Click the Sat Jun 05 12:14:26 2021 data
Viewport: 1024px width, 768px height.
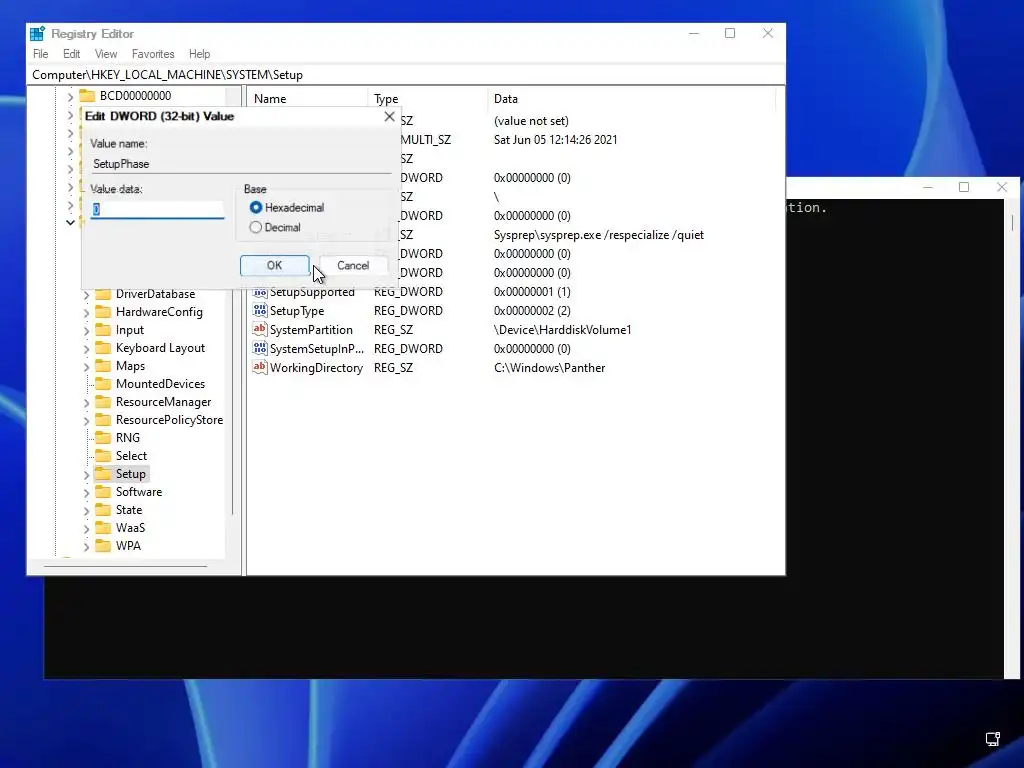click(555, 140)
